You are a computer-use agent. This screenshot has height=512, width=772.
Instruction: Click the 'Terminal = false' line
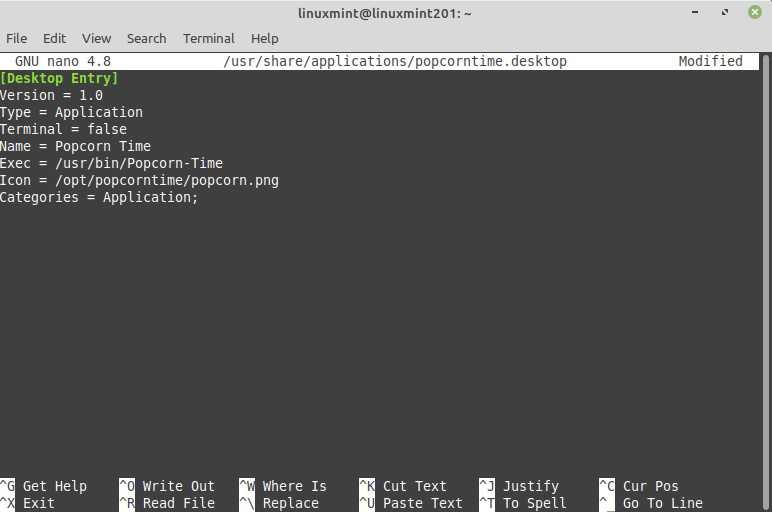[64, 129]
